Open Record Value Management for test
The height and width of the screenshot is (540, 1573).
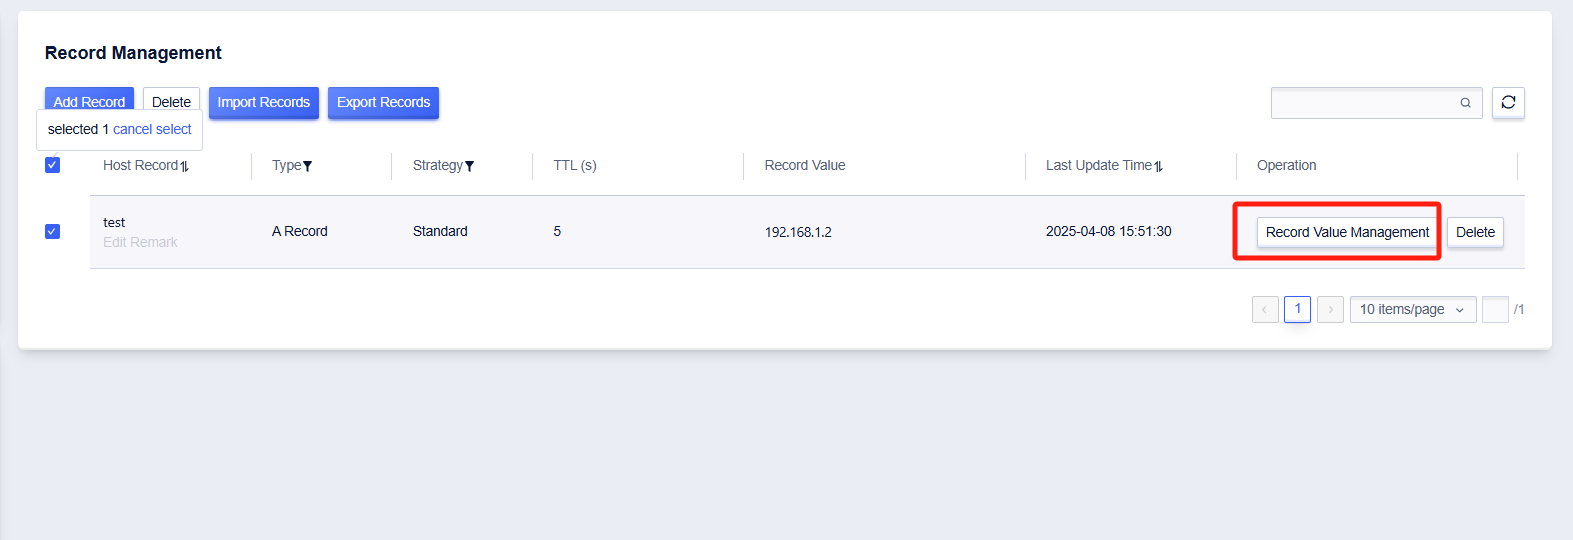[x=1347, y=232]
